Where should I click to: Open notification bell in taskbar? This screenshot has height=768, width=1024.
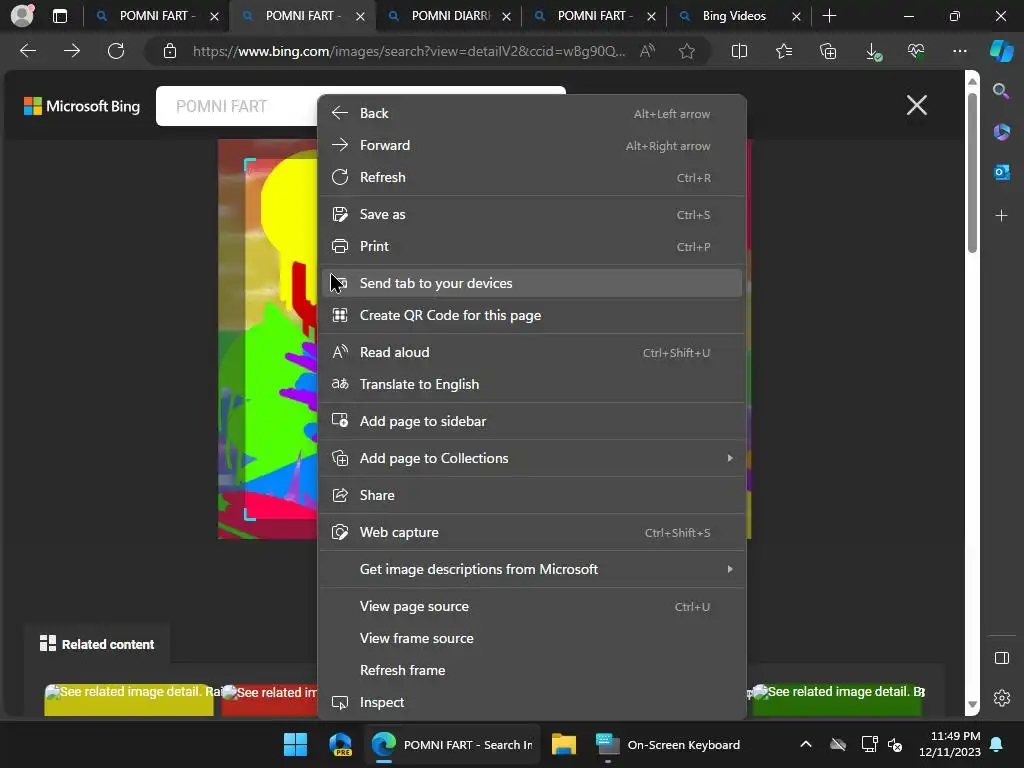[x=996, y=744]
